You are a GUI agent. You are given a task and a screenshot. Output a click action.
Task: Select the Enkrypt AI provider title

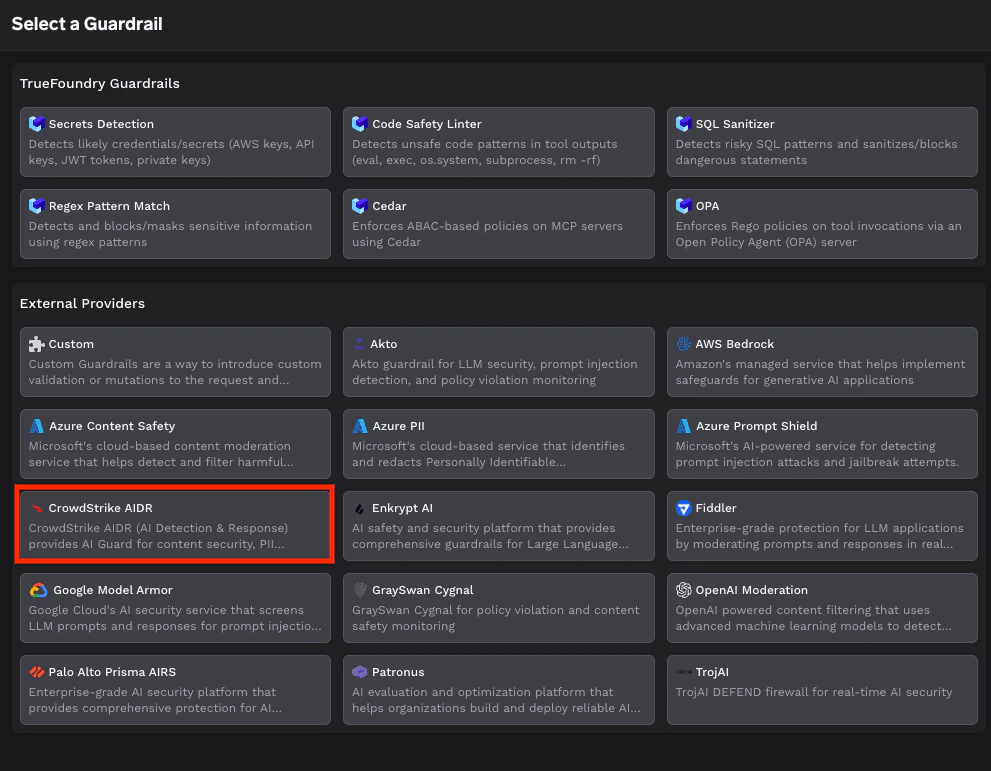pos(403,508)
